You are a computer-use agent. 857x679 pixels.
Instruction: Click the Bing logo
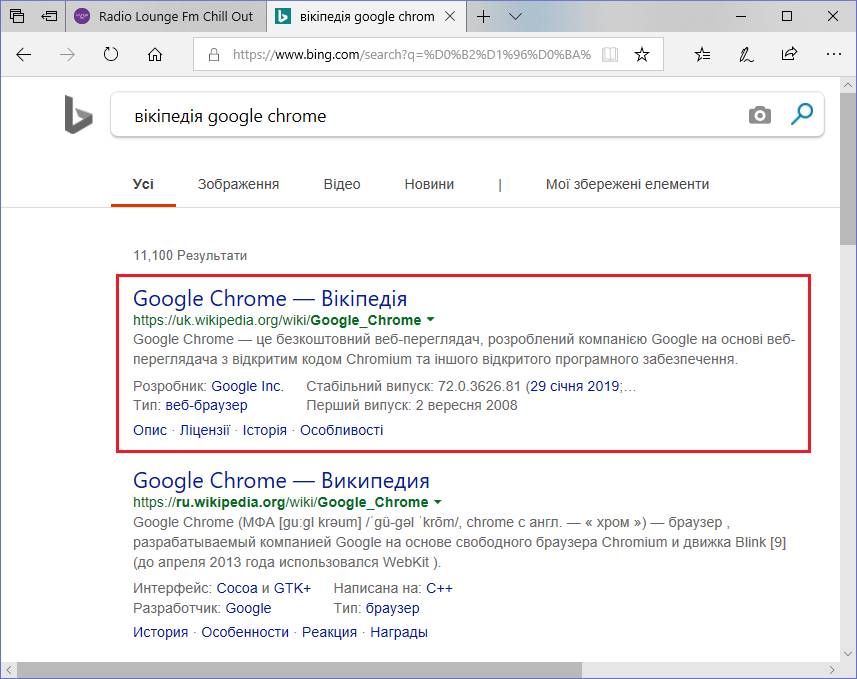click(78, 114)
